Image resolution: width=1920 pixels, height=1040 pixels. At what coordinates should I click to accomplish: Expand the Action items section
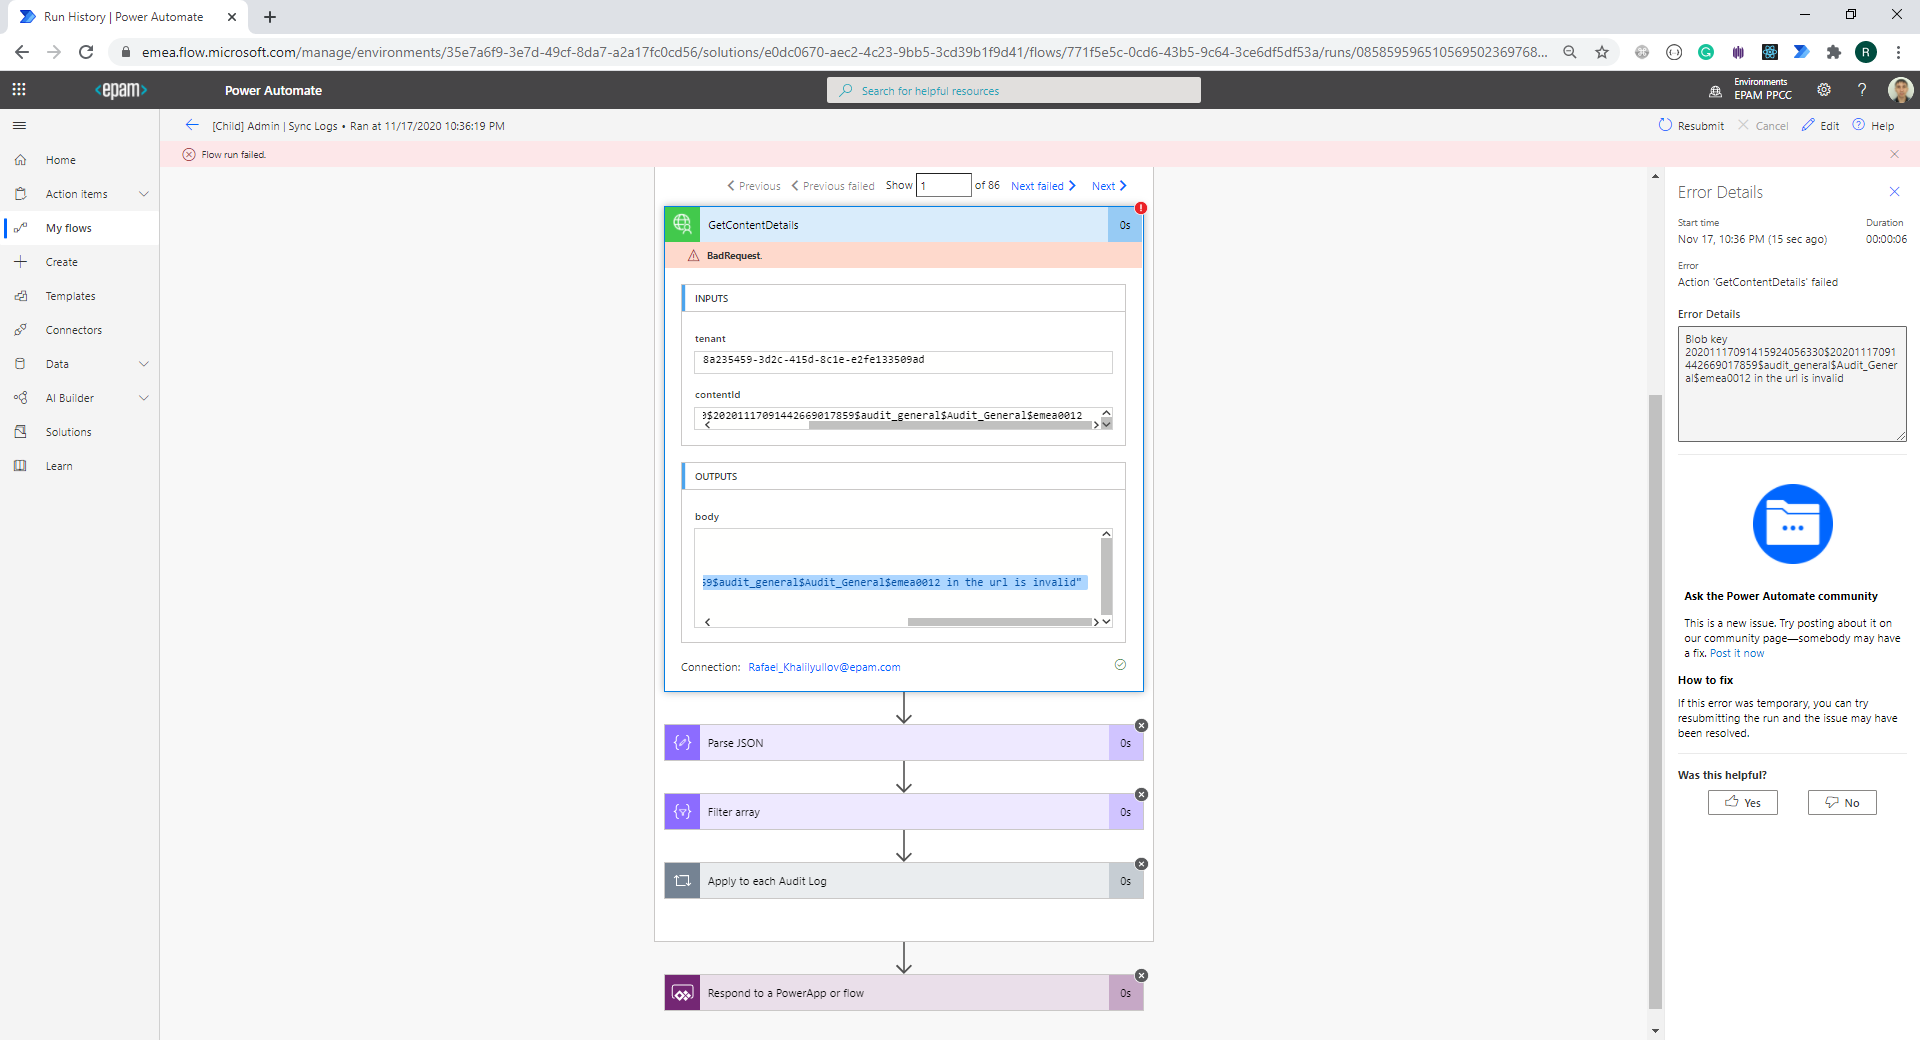144,193
